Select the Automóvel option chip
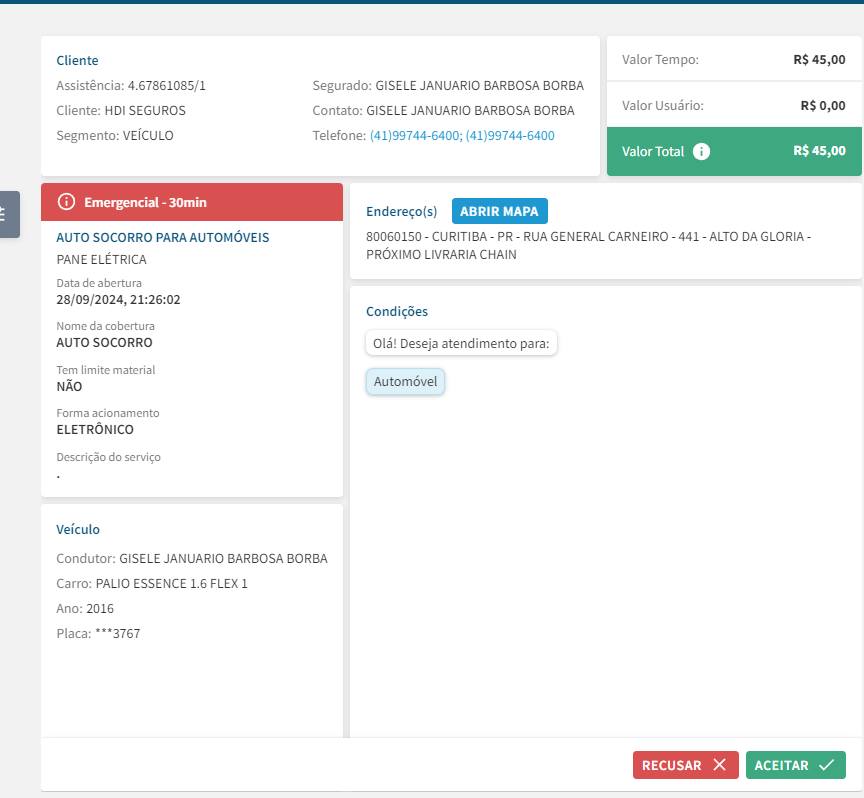 click(x=405, y=381)
